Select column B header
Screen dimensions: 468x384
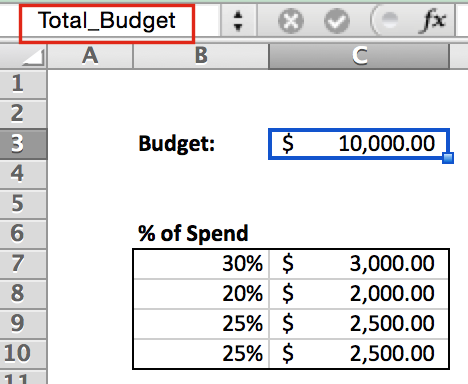click(201, 56)
